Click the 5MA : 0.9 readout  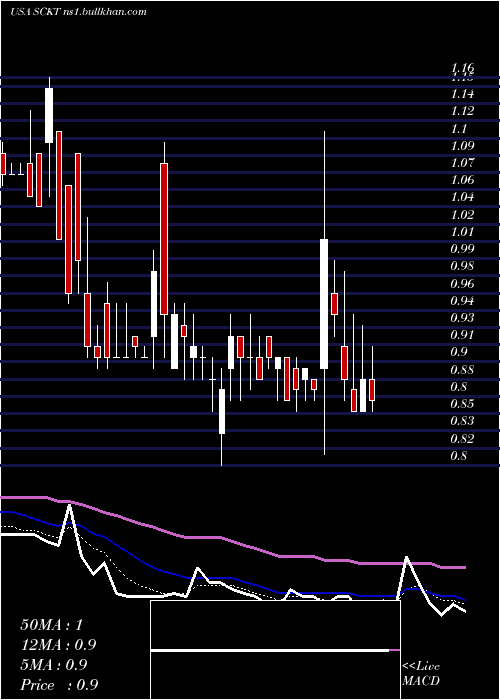pyautogui.click(x=54, y=665)
